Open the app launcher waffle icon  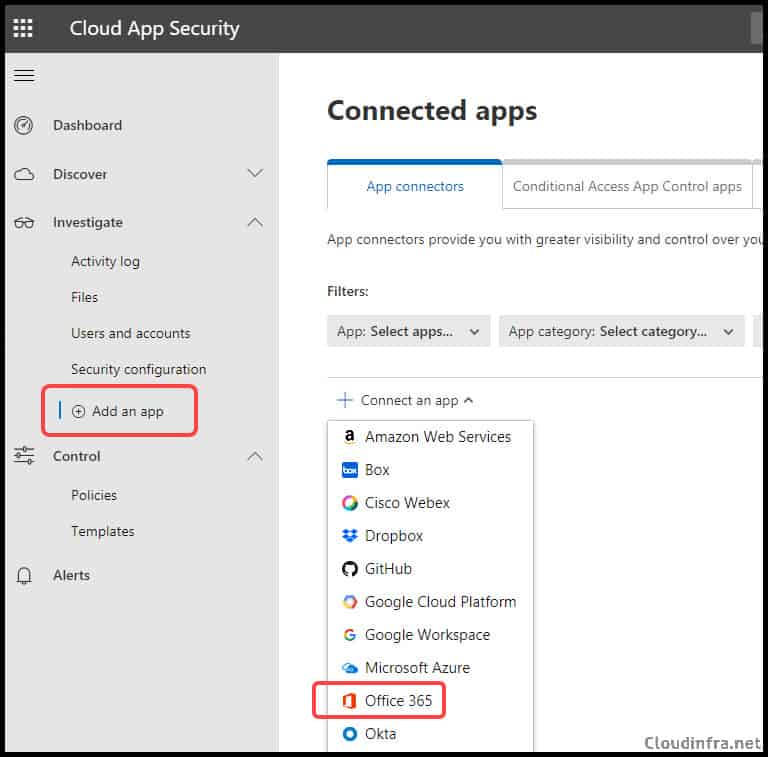click(x=23, y=28)
